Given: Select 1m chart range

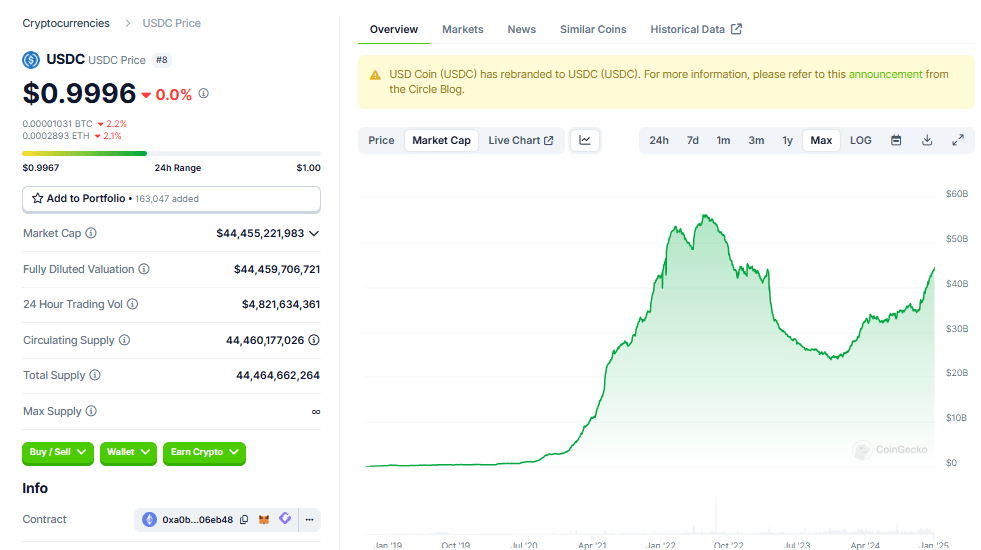Looking at the screenshot, I should click(723, 140).
